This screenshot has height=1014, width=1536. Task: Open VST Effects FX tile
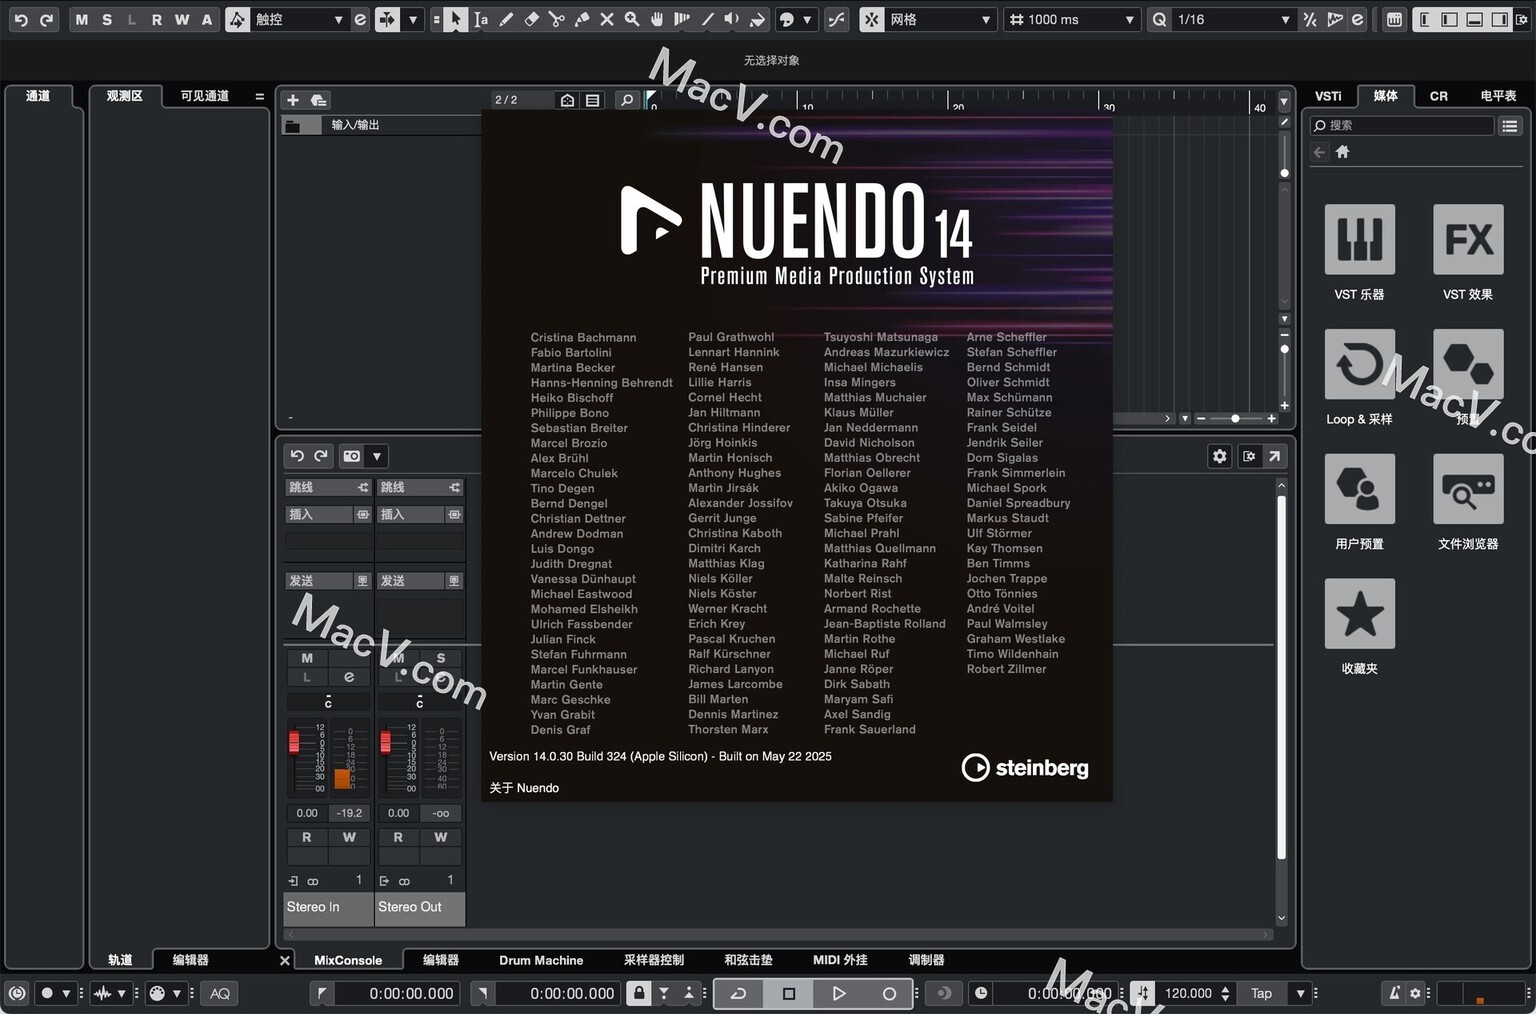point(1467,240)
